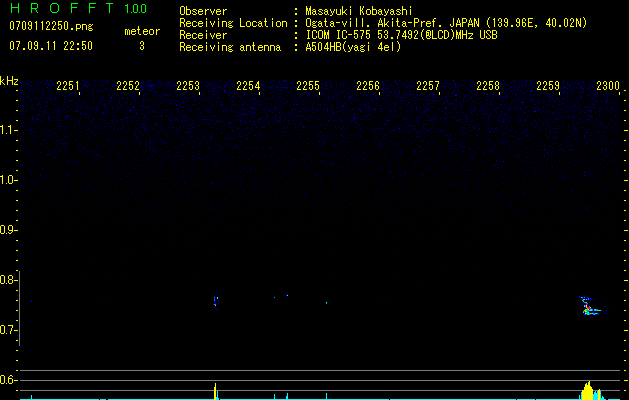Image resolution: width=629 pixels, height=400 pixels.
Task: Click the yellow power spike below 2253 echo
Action: tap(215, 391)
